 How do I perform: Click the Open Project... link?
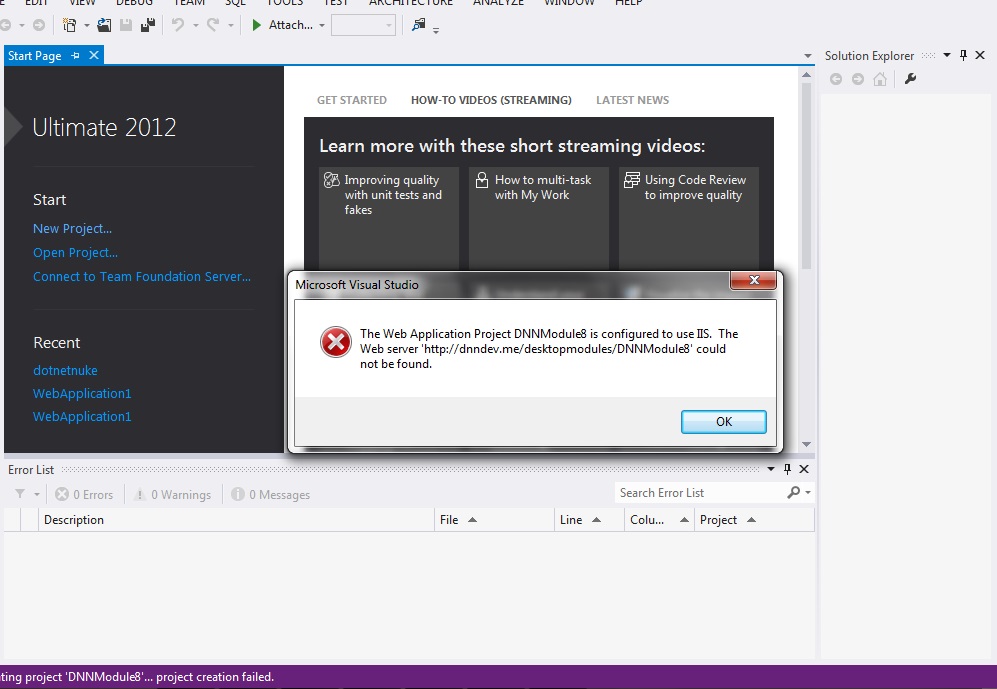(x=75, y=252)
